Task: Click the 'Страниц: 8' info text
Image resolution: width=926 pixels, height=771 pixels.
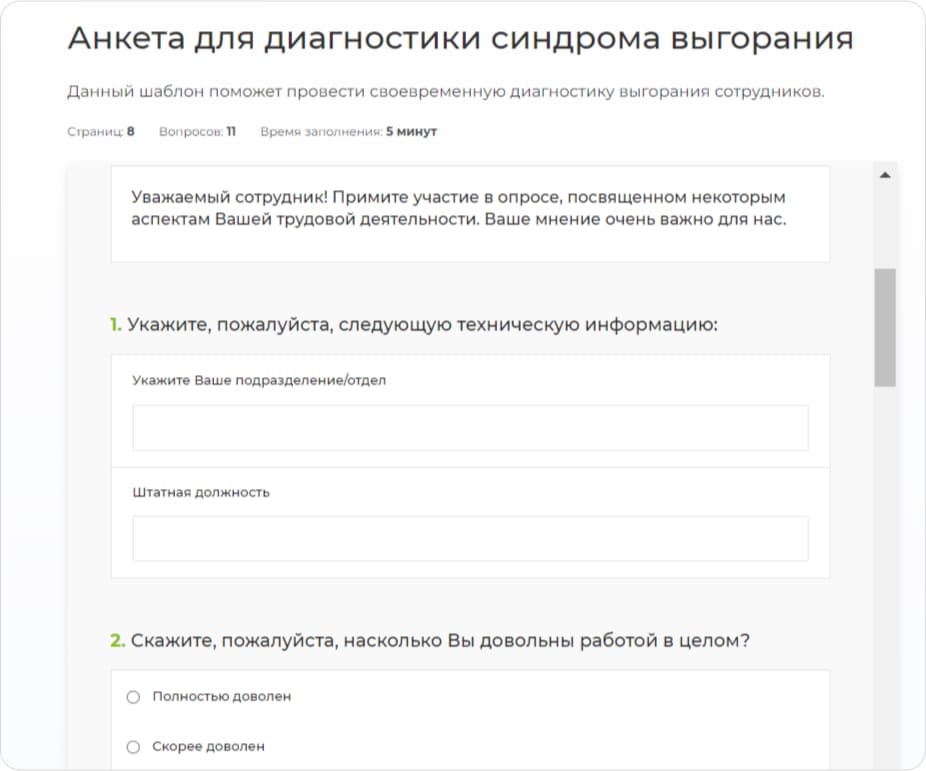Action: 100,132
